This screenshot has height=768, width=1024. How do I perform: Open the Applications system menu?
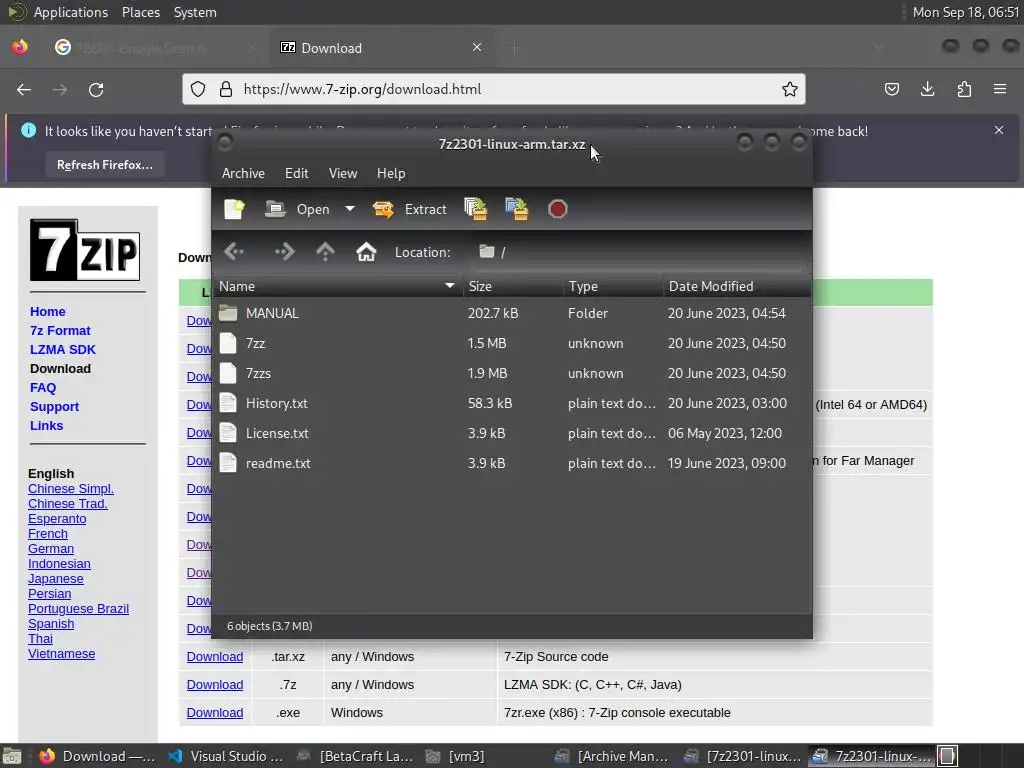[71, 12]
